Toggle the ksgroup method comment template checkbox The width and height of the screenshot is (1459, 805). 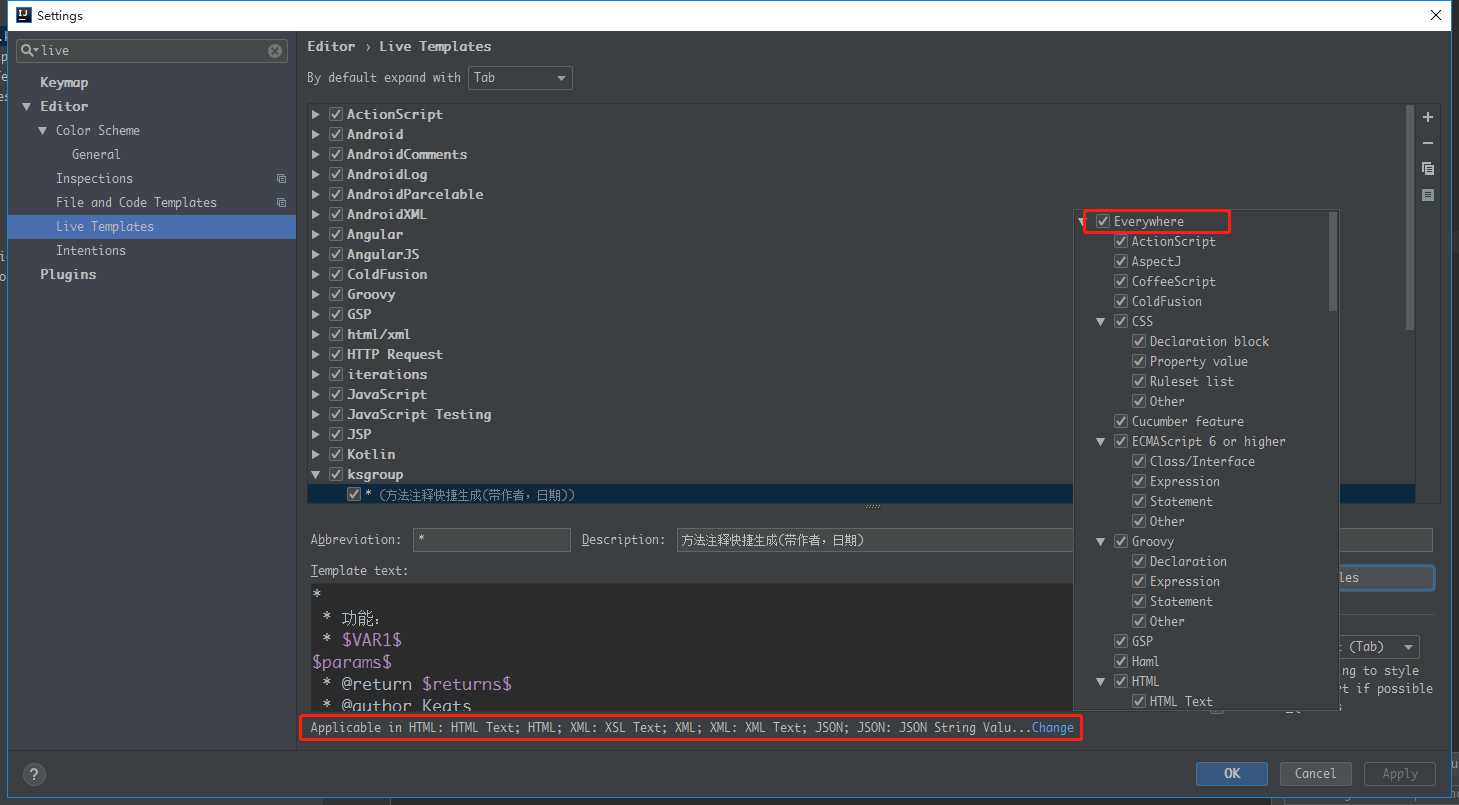(x=354, y=494)
